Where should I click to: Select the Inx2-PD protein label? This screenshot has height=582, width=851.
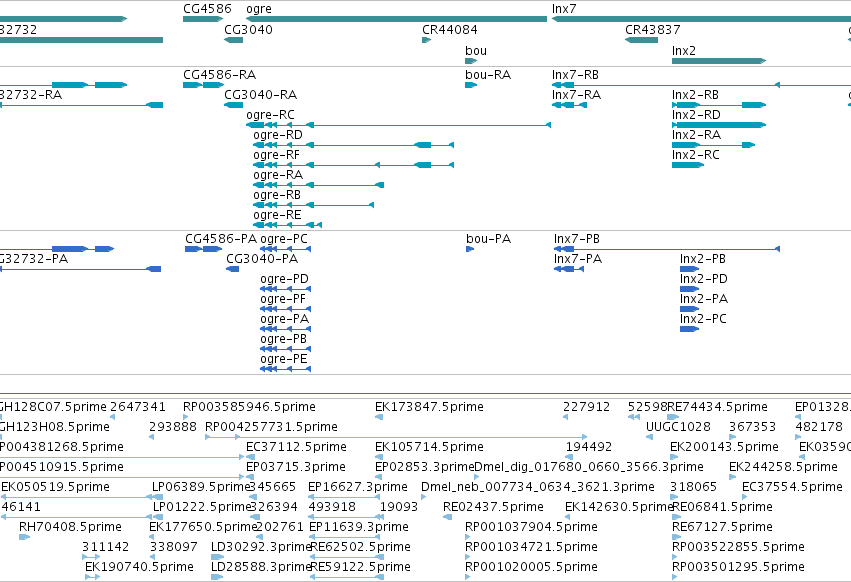(x=704, y=279)
